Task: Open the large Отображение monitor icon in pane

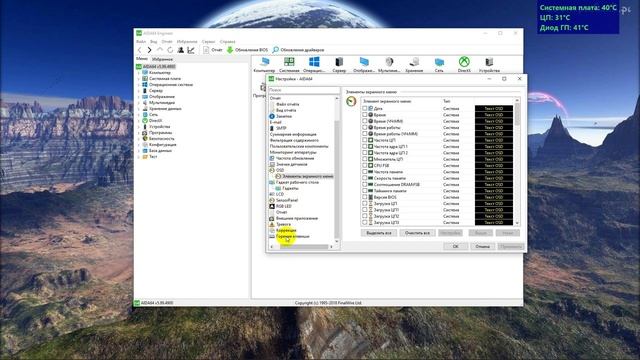Action: coord(364,64)
